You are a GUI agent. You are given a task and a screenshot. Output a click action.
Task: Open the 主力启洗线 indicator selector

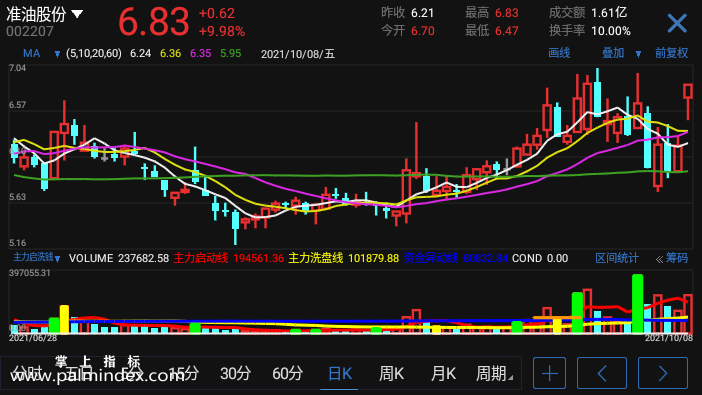click(36, 258)
